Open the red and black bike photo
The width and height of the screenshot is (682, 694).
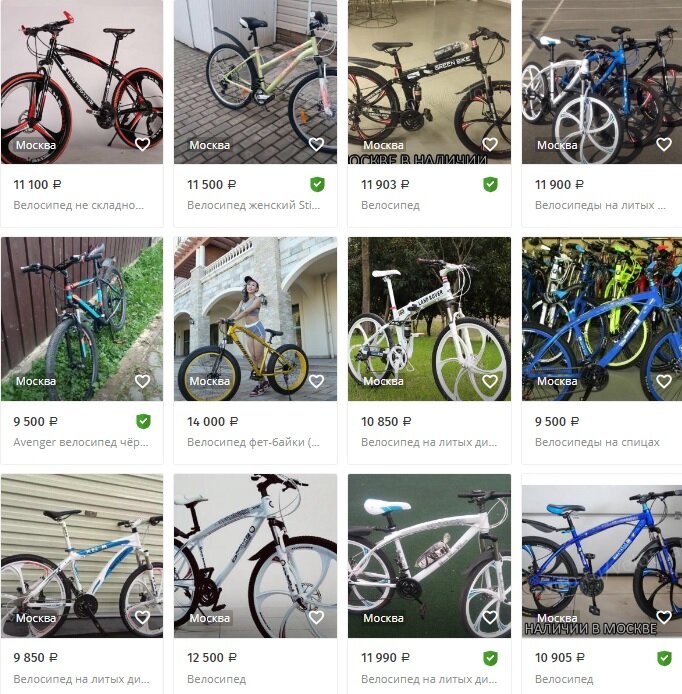click(82, 82)
